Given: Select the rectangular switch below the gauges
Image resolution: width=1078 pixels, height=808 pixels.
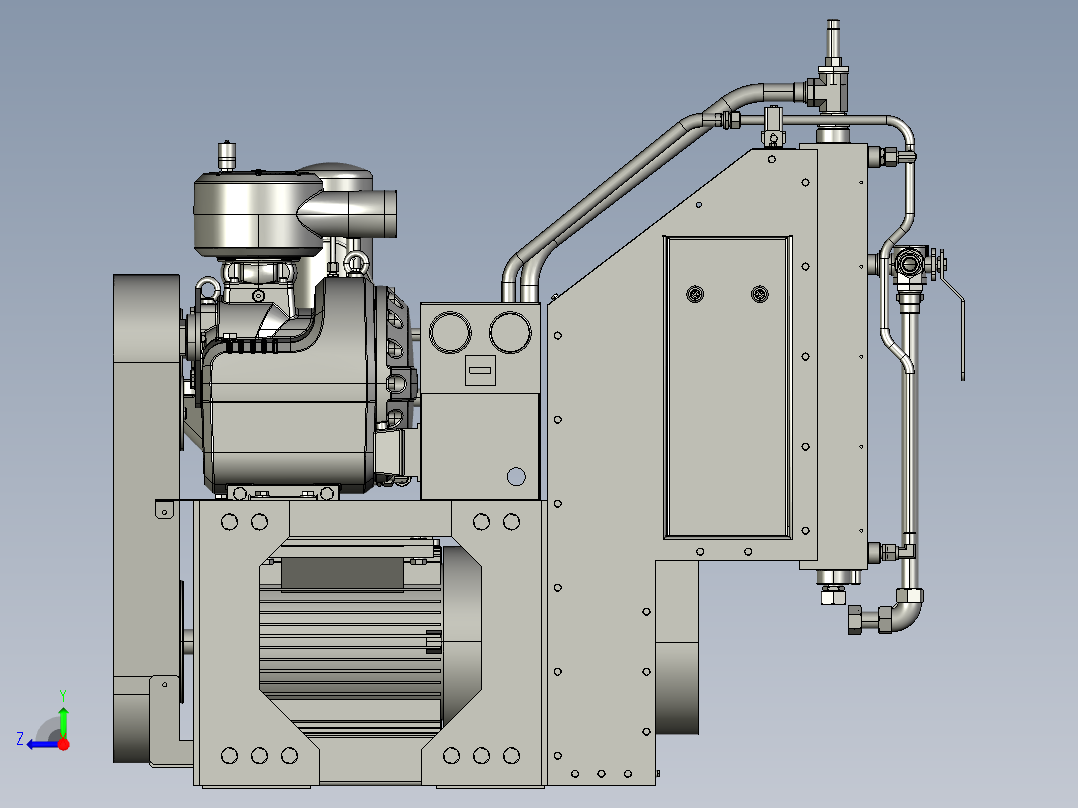Looking at the screenshot, I should click(480, 370).
